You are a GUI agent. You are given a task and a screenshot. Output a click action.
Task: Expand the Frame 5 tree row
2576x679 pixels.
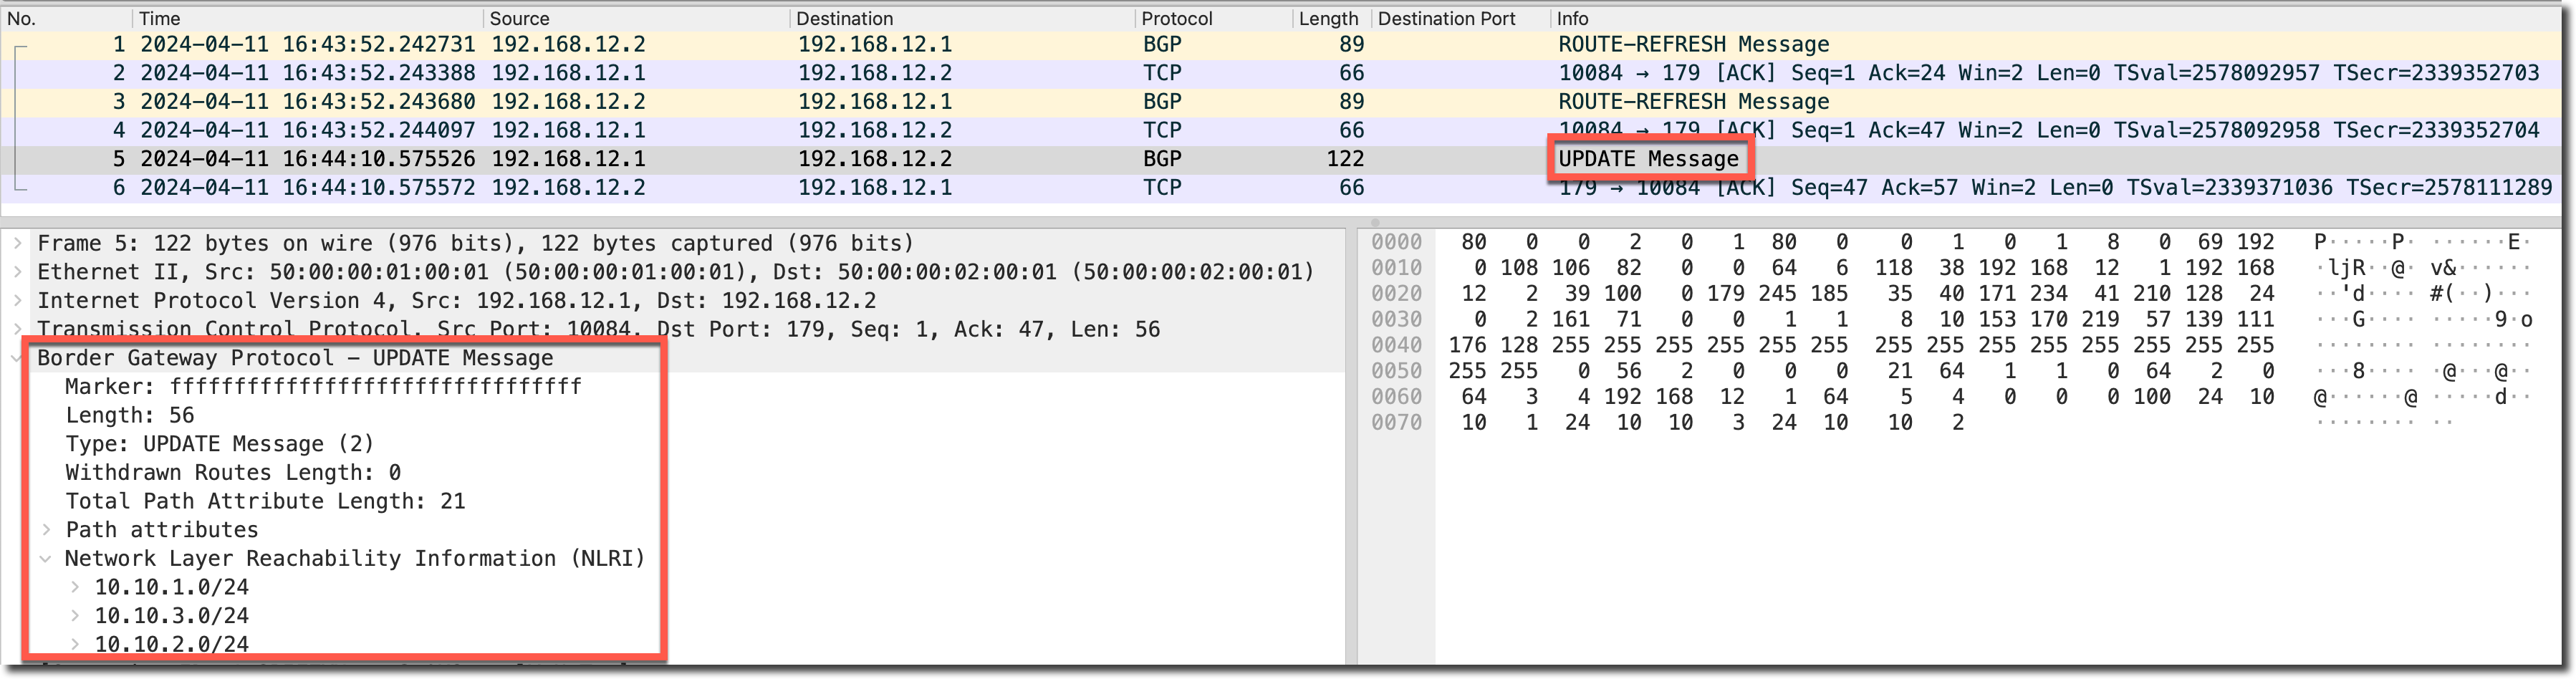tap(18, 243)
